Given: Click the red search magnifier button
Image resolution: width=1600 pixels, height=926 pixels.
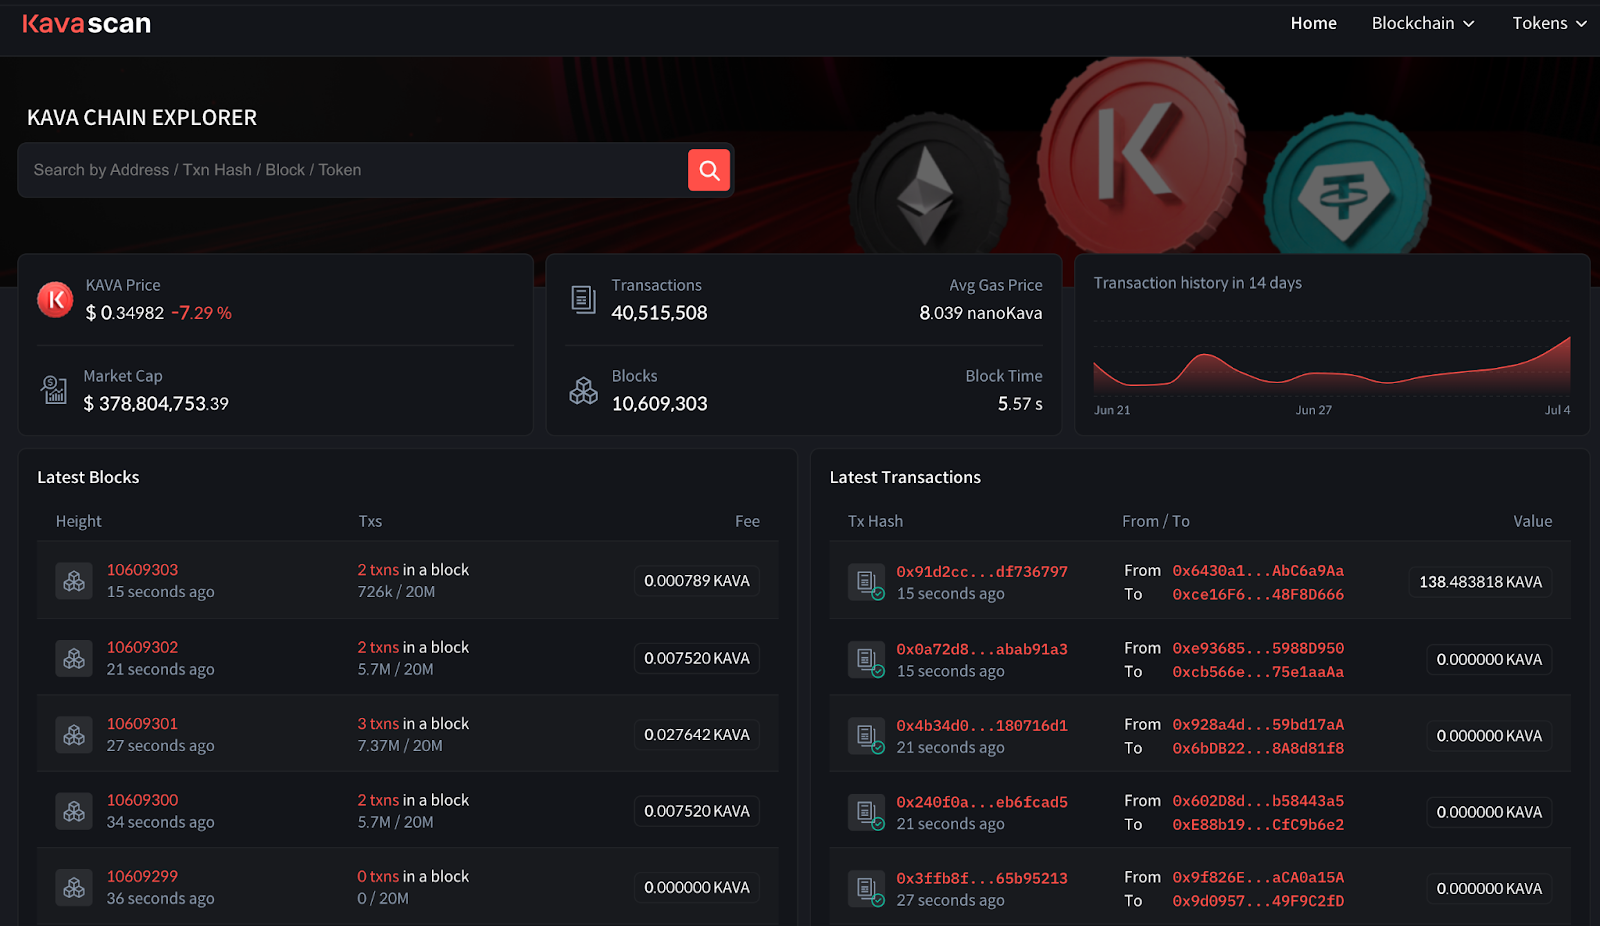Looking at the screenshot, I should pos(709,170).
